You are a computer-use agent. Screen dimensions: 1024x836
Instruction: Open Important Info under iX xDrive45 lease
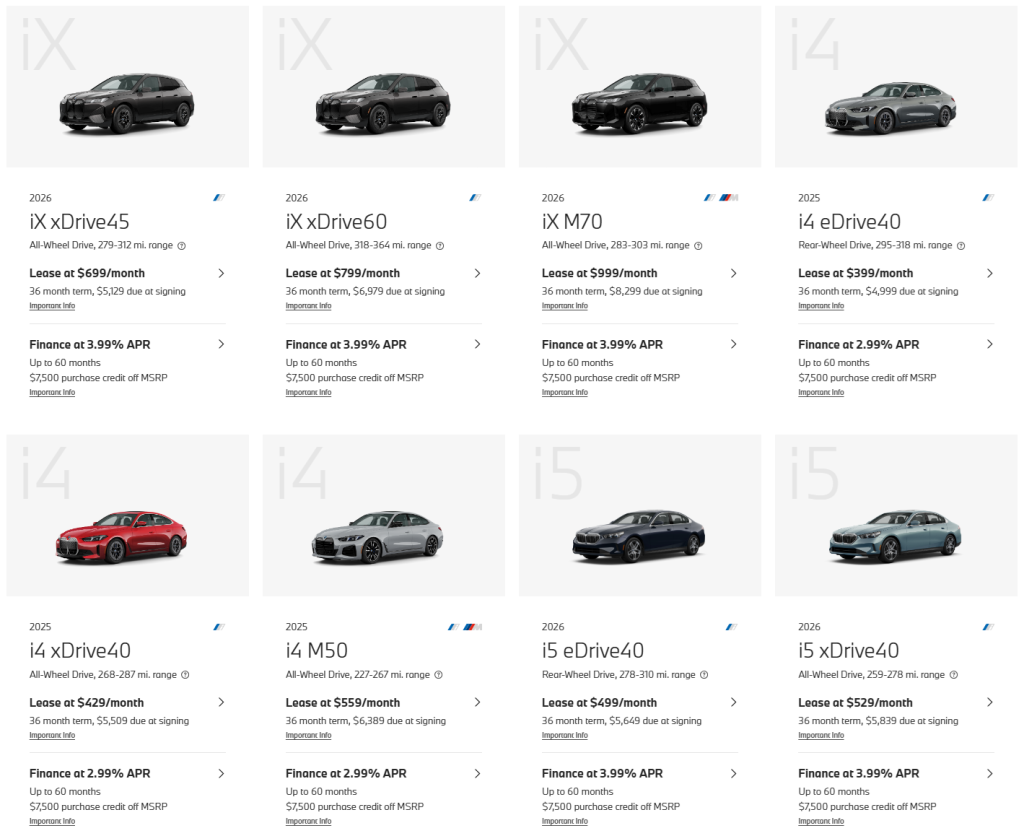[52, 306]
